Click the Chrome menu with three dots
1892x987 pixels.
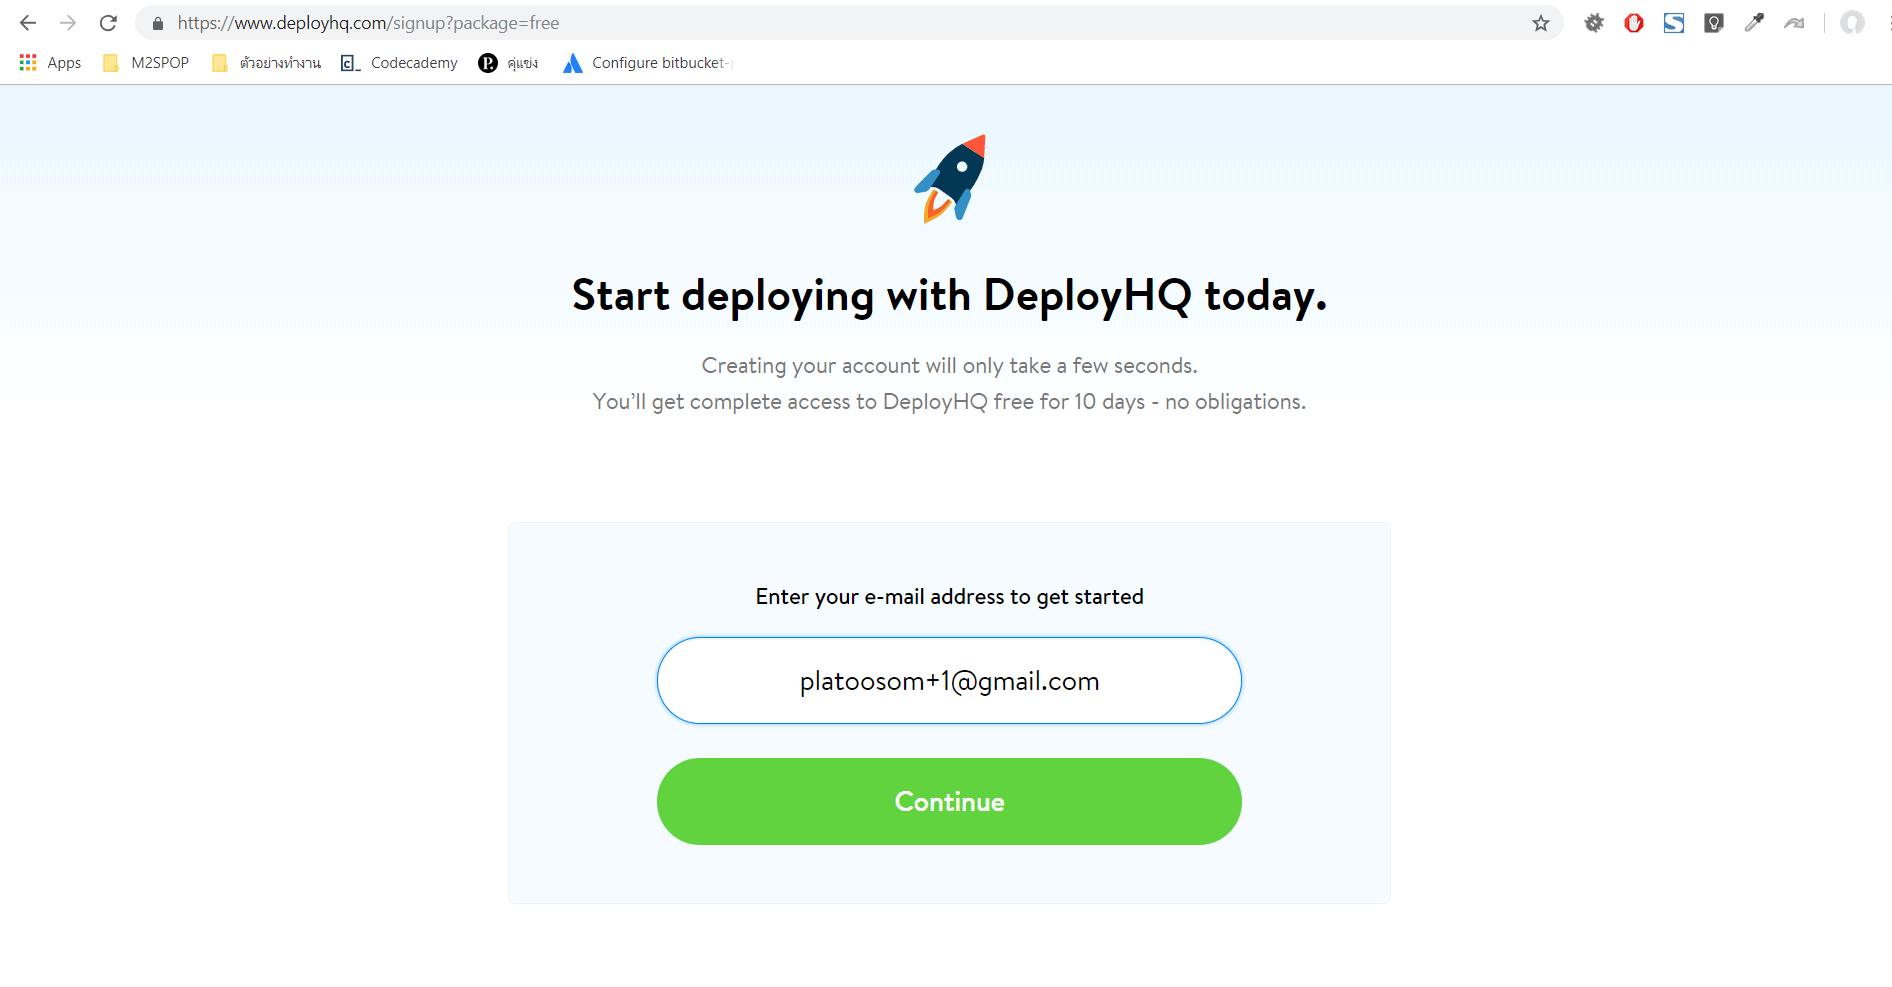1884,22
